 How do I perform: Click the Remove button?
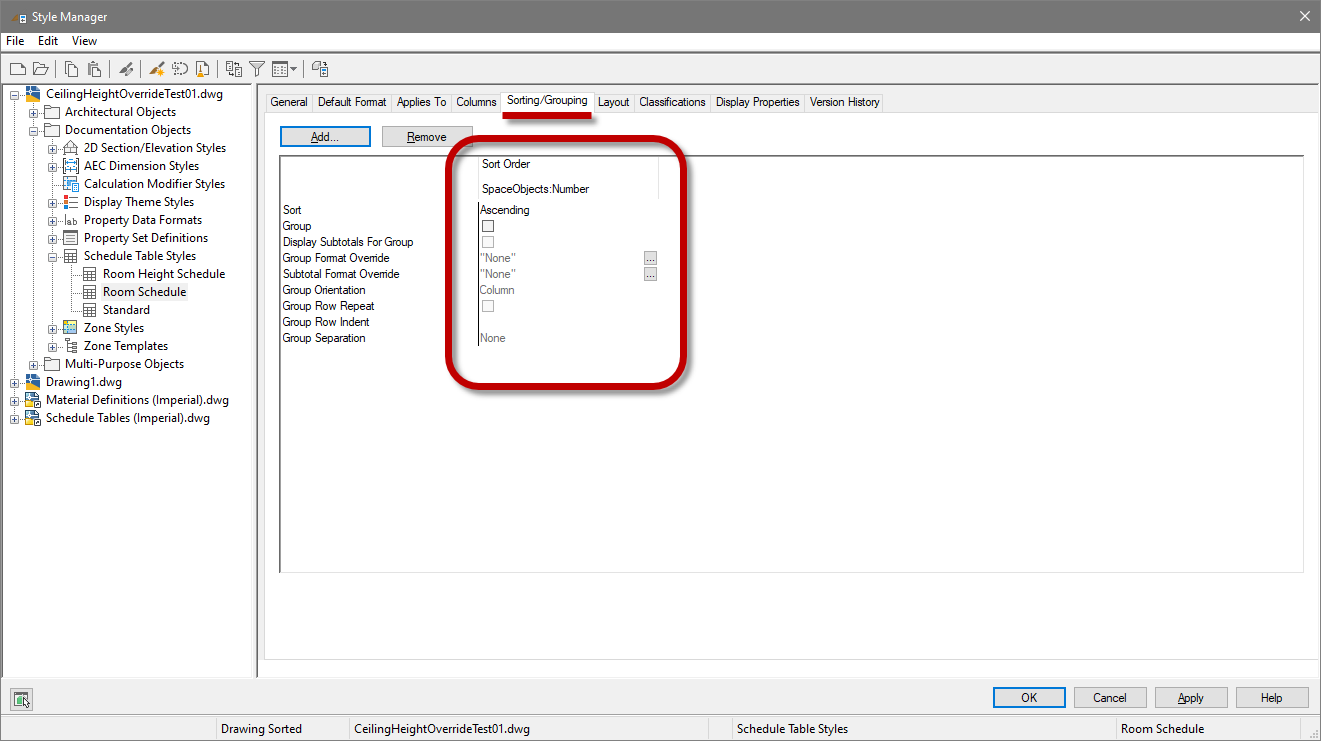(x=426, y=136)
